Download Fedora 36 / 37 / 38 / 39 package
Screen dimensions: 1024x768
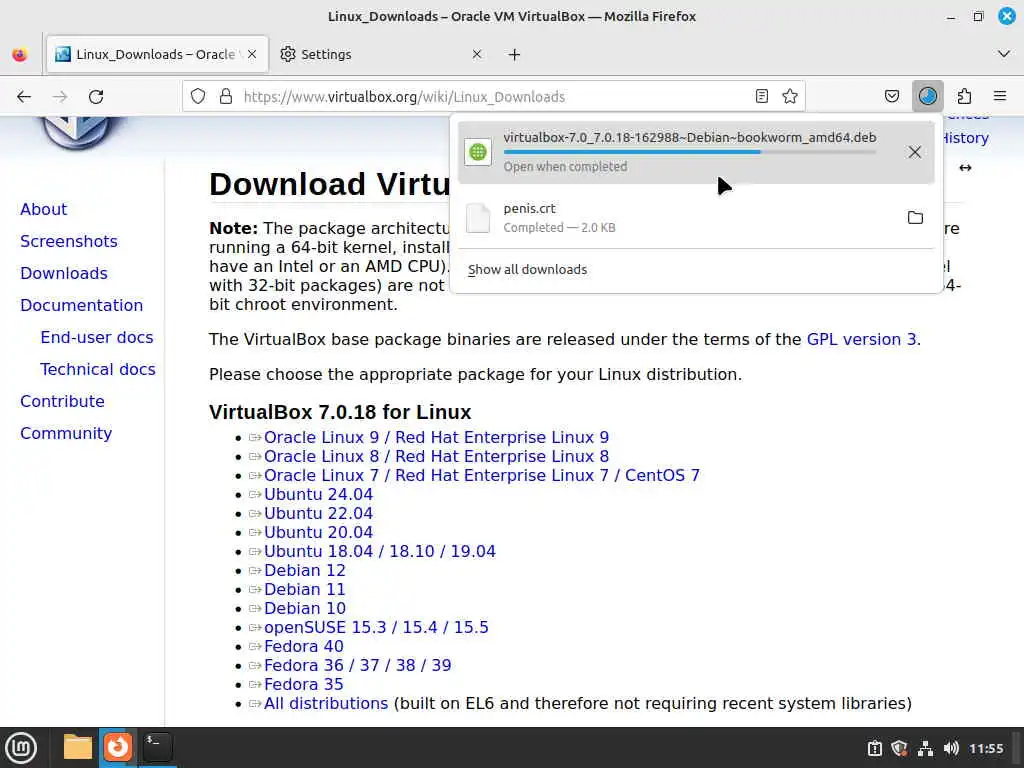pyautogui.click(x=357, y=665)
